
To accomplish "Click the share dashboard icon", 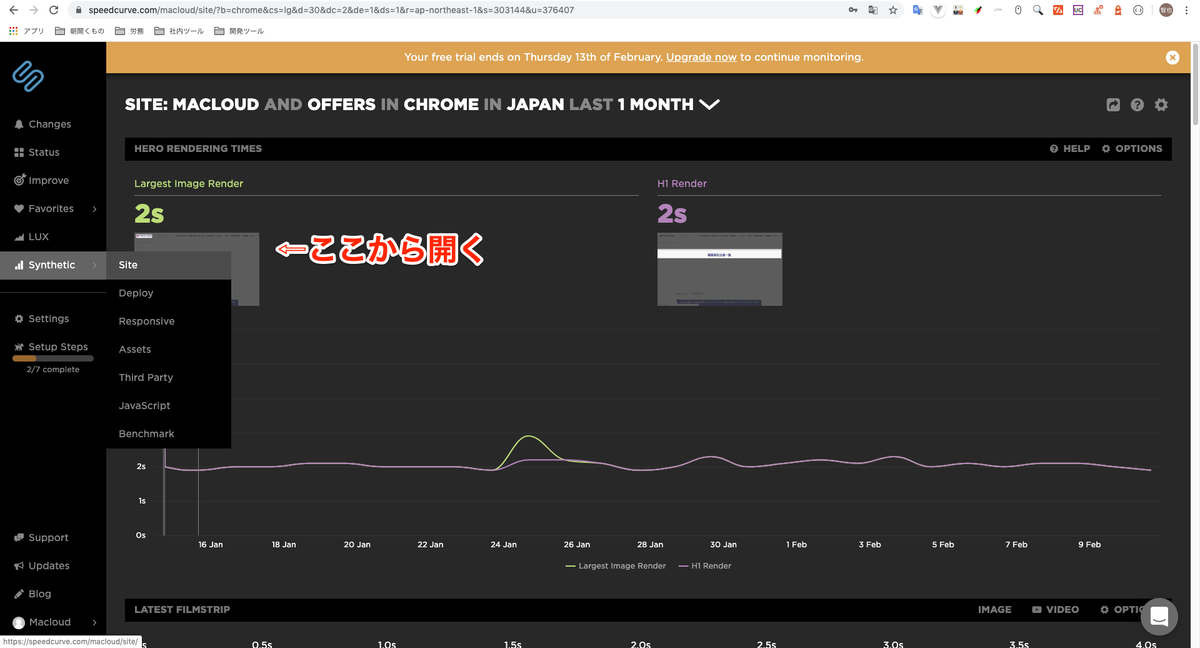I will 1113,105.
